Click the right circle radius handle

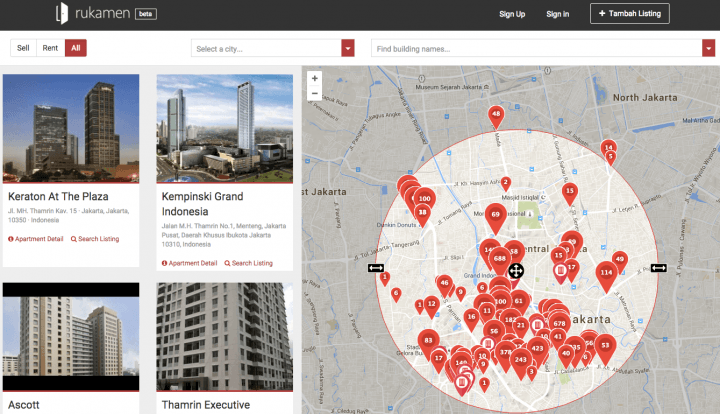point(658,268)
